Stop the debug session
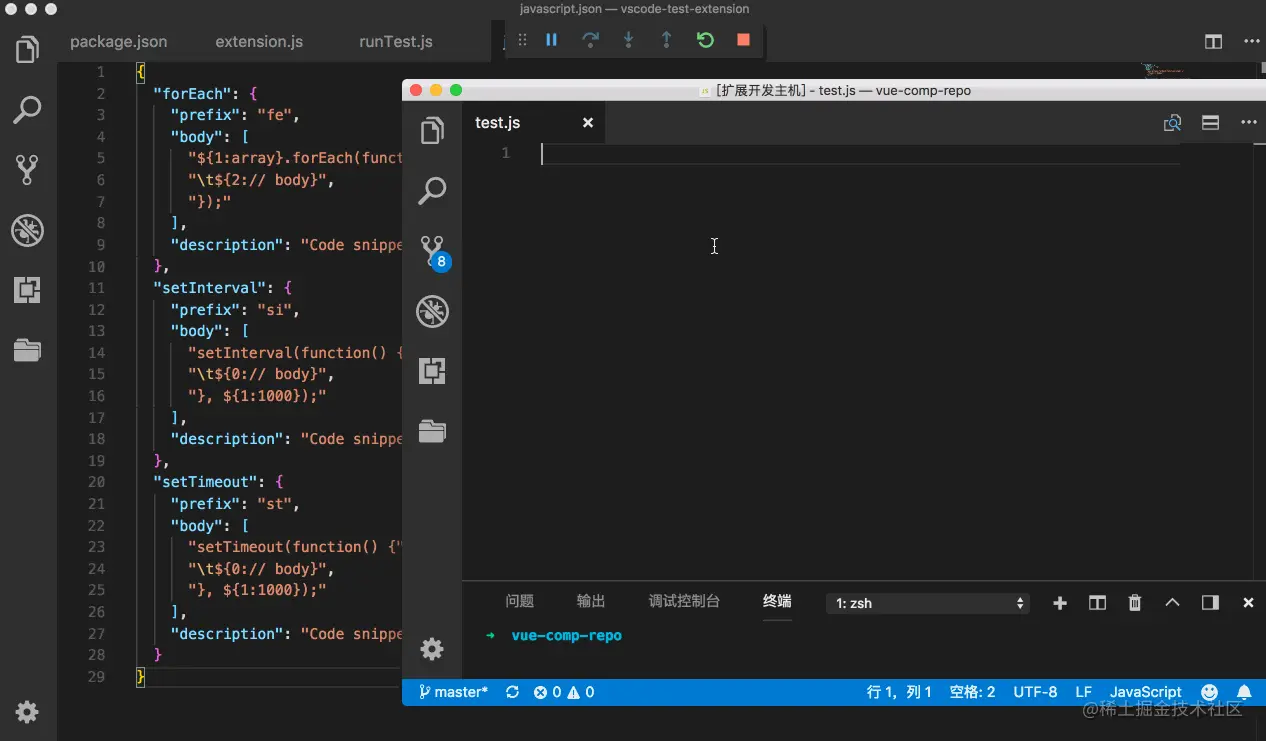Screen dimensions: 1266x741 (743, 40)
